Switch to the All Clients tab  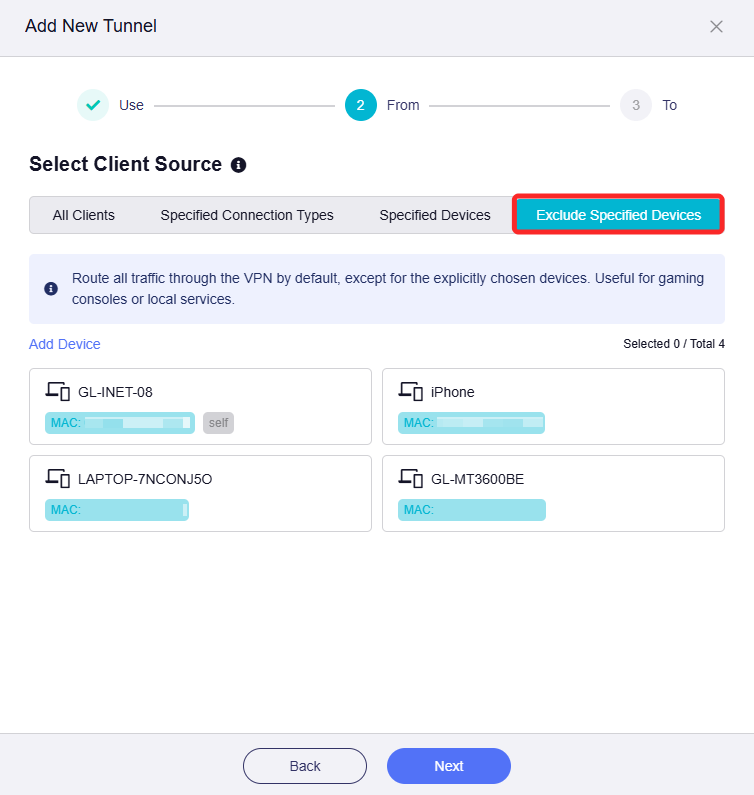84,215
